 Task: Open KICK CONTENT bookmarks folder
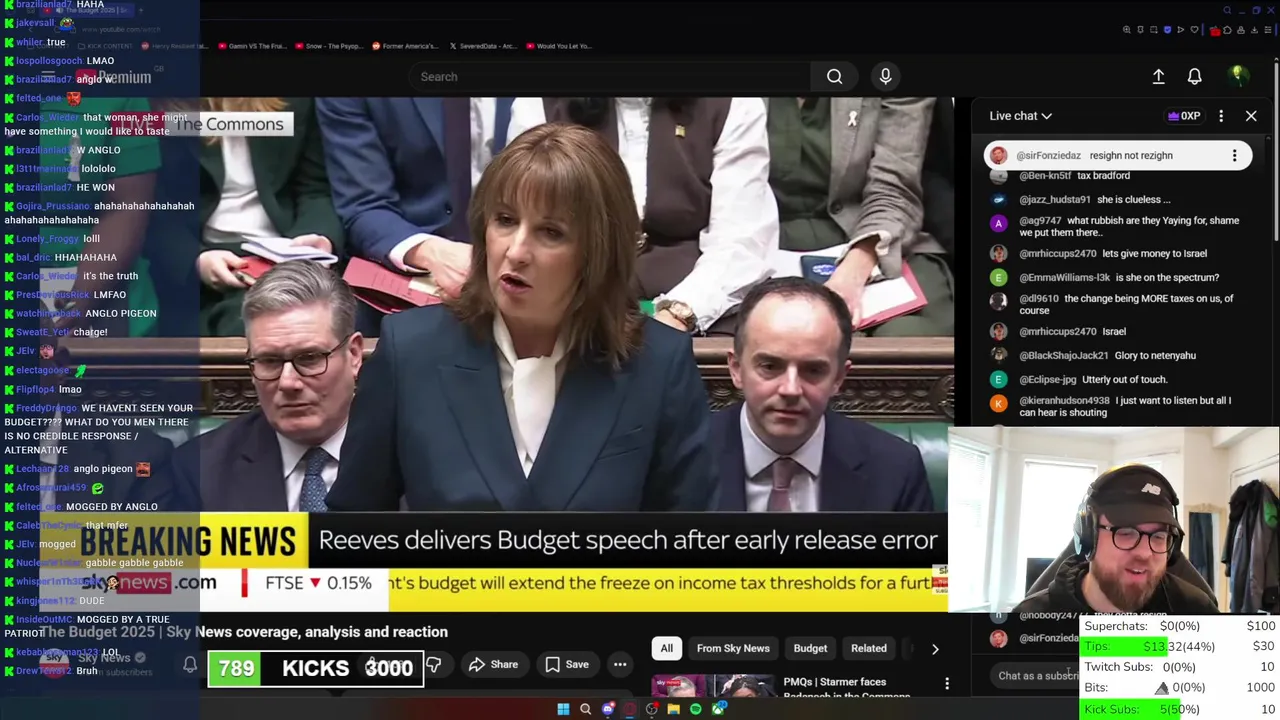pos(105,46)
